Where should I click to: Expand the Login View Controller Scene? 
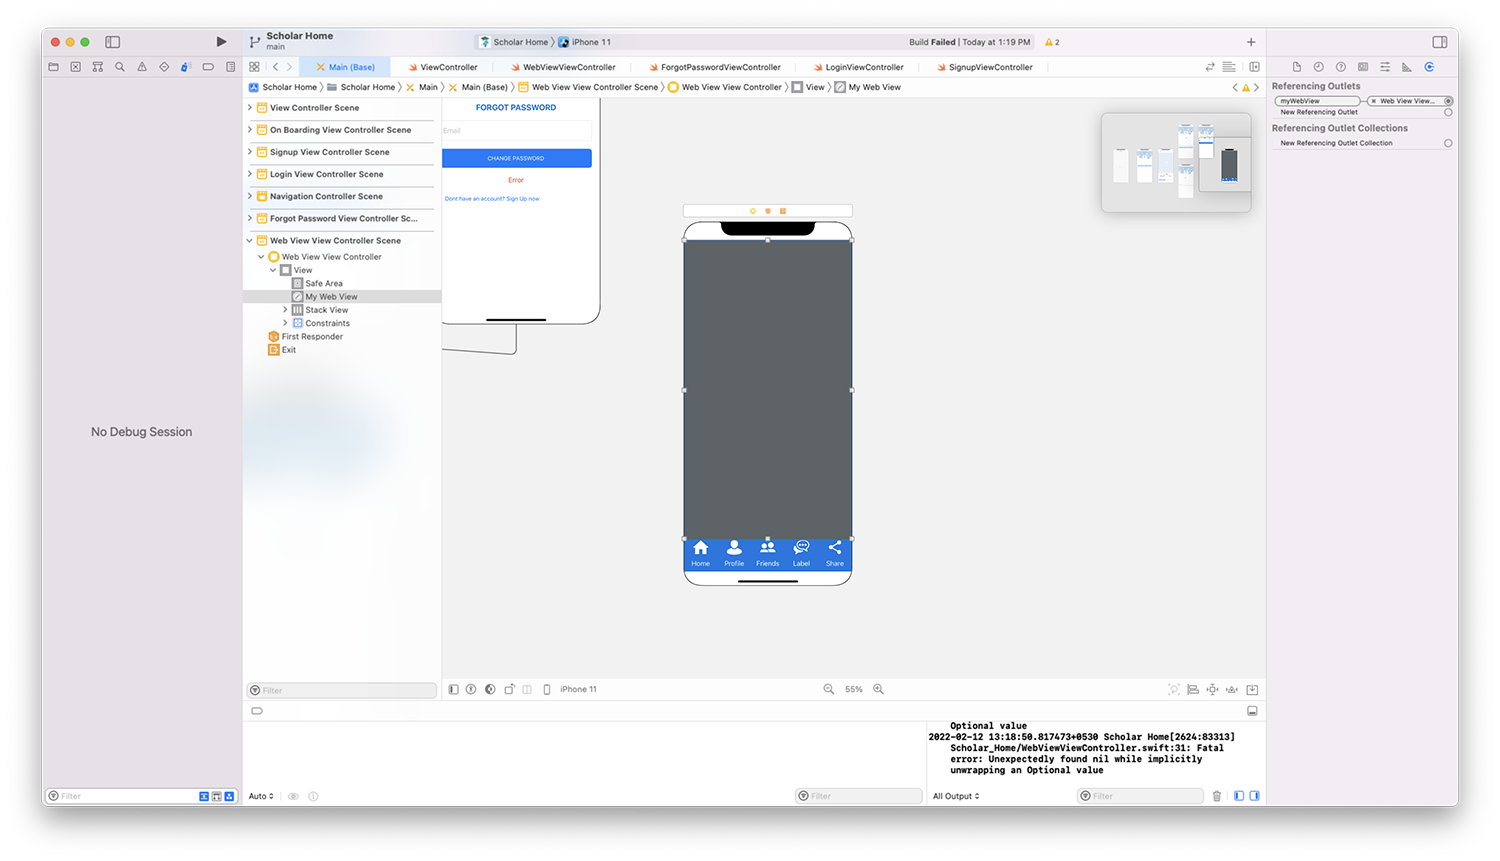pyautogui.click(x=252, y=174)
